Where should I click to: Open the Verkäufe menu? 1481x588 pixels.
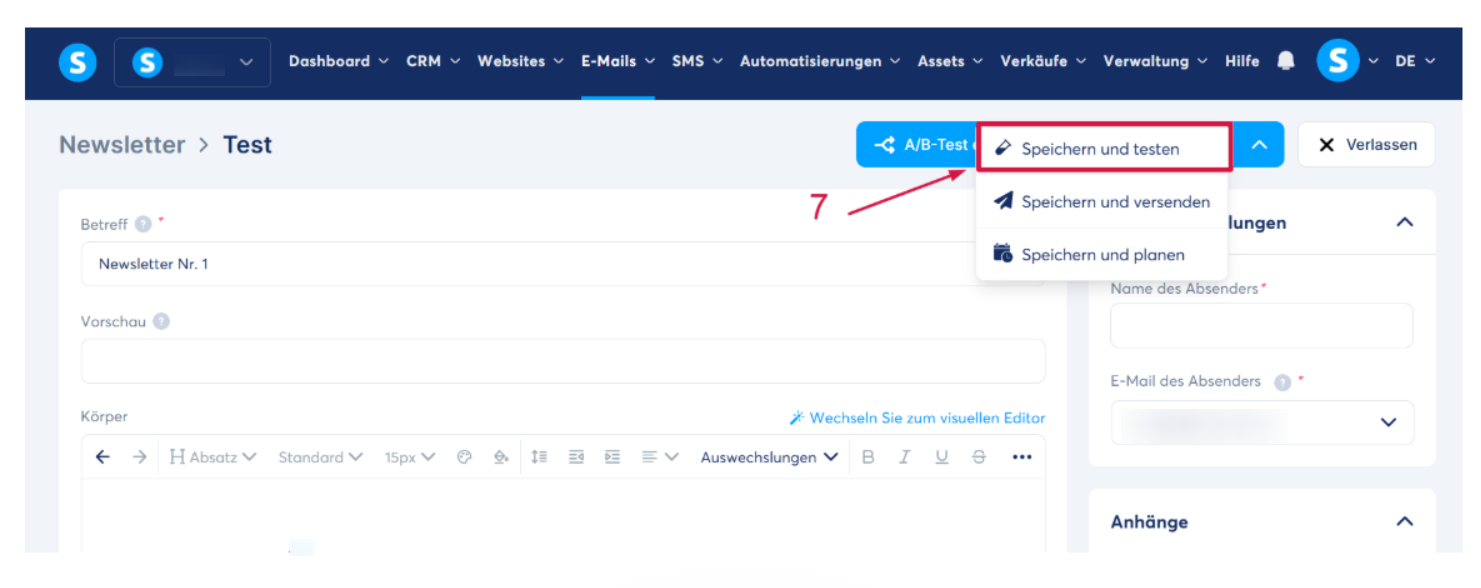(1043, 61)
